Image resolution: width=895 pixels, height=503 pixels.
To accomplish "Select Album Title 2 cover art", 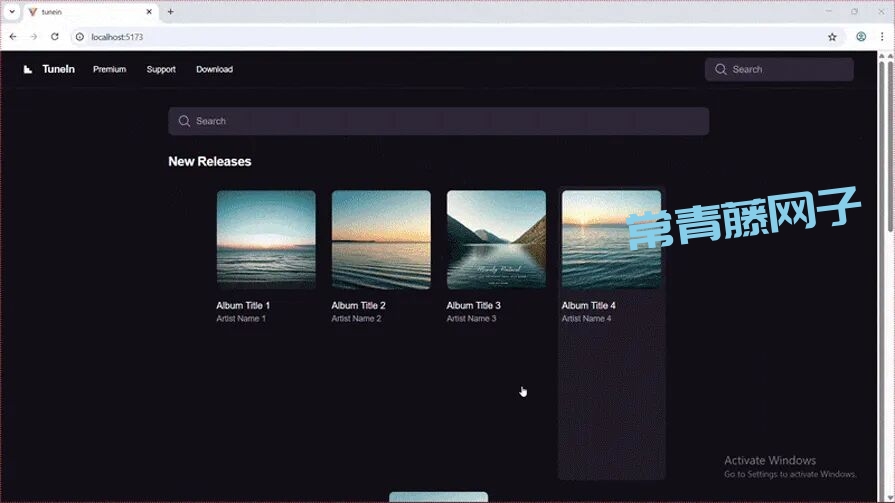I will pyautogui.click(x=381, y=240).
